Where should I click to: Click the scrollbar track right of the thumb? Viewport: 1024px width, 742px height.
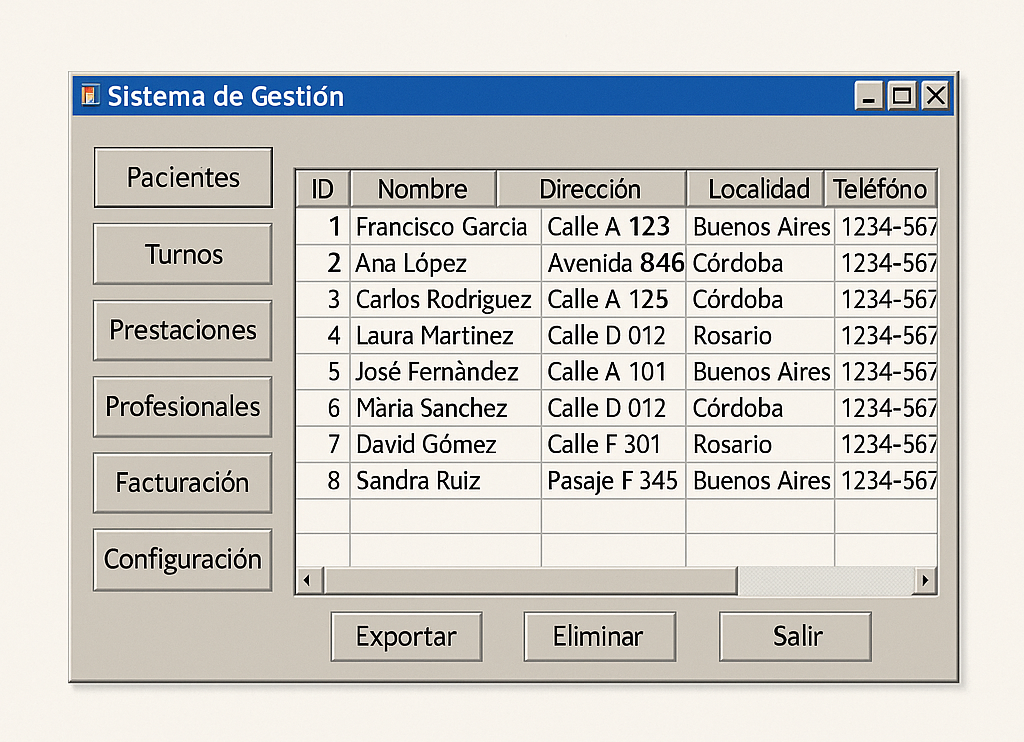(825, 580)
